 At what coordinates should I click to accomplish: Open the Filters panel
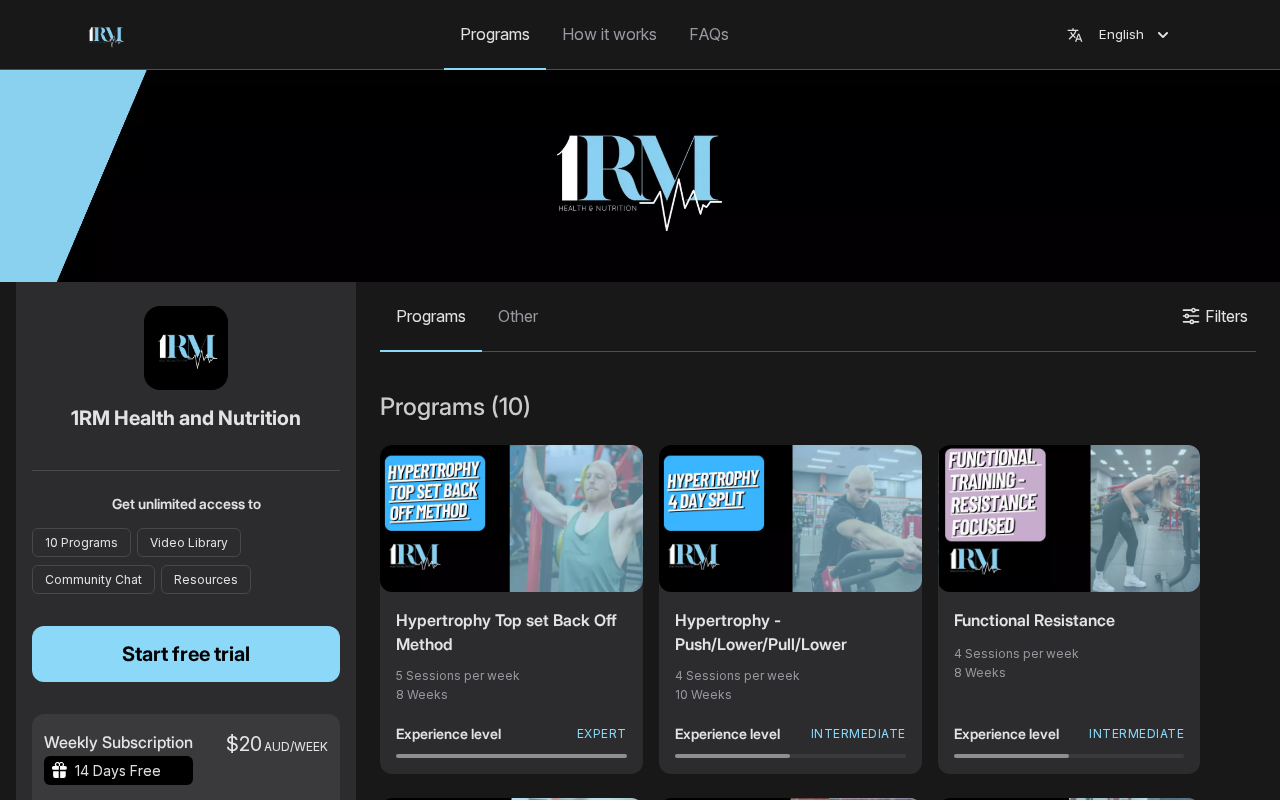(1215, 316)
